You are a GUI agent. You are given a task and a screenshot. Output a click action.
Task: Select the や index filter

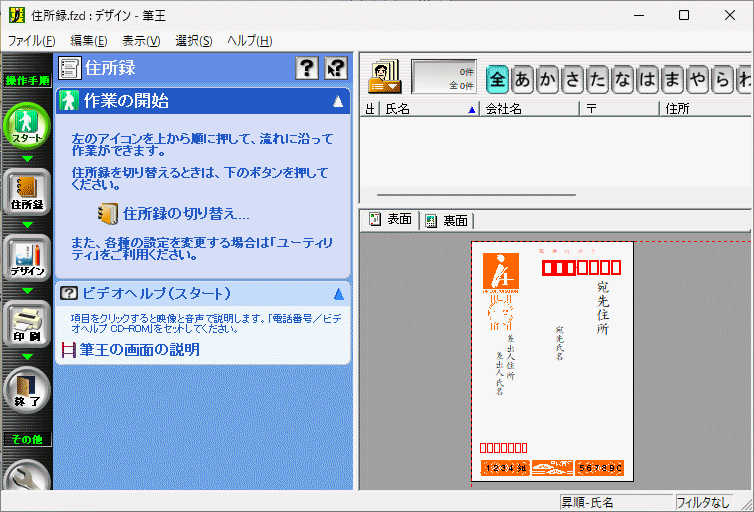coord(698,79)
